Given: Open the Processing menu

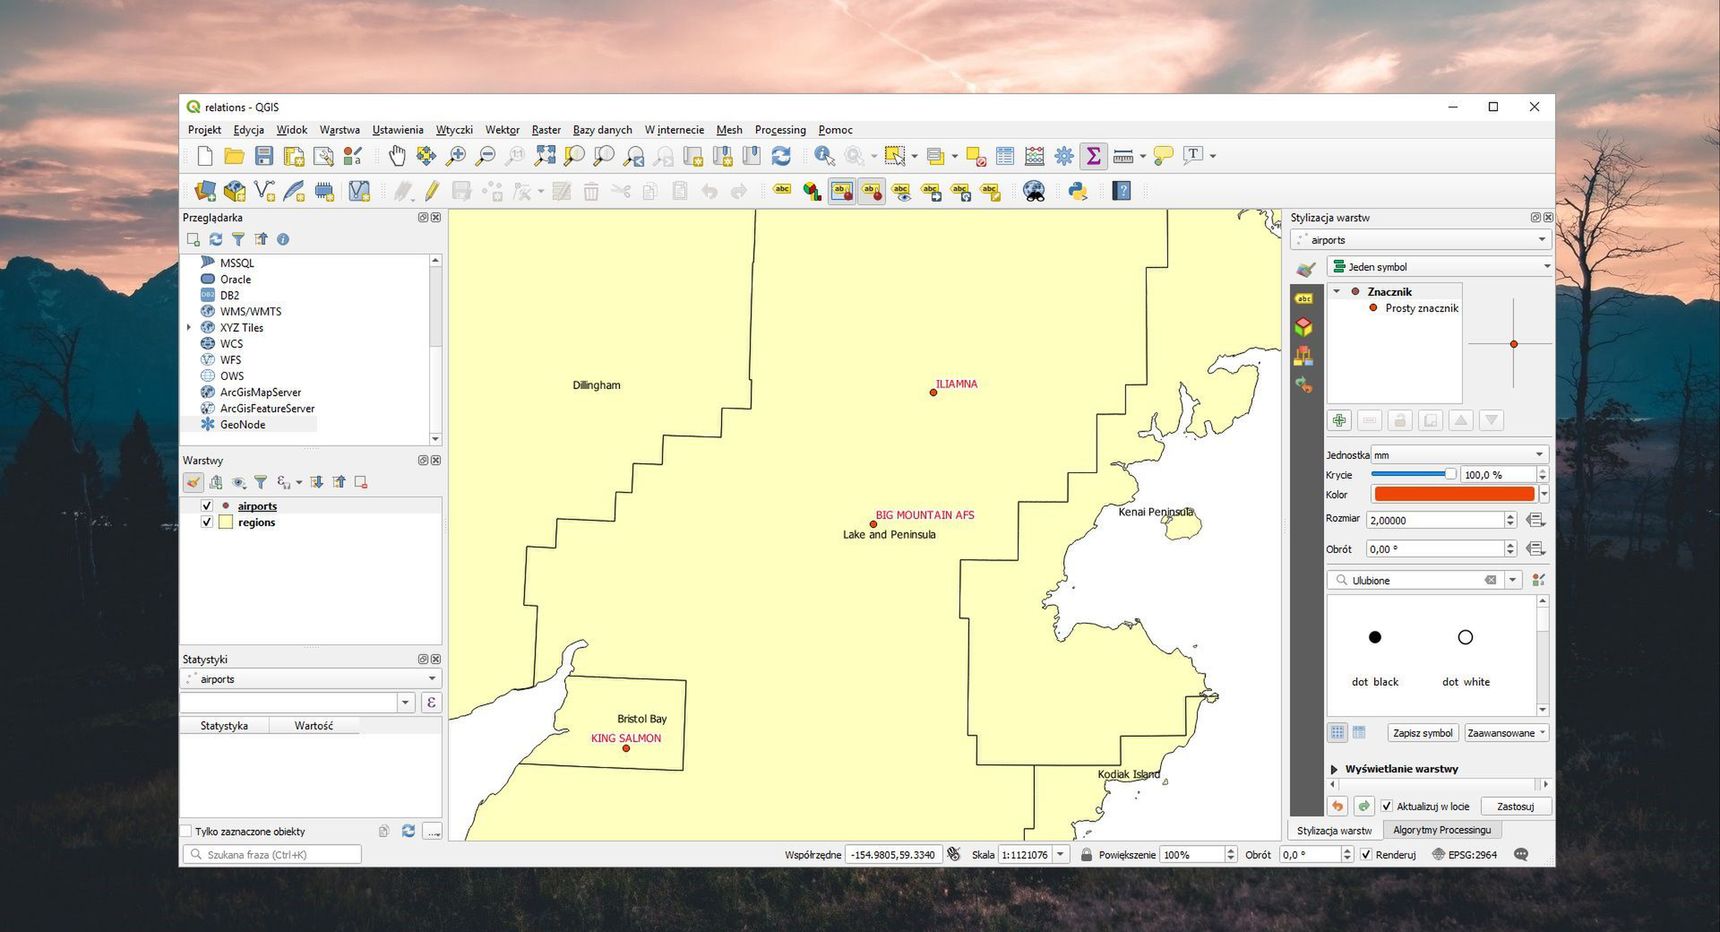Looking at the screenshot, I should coord(780,130).
